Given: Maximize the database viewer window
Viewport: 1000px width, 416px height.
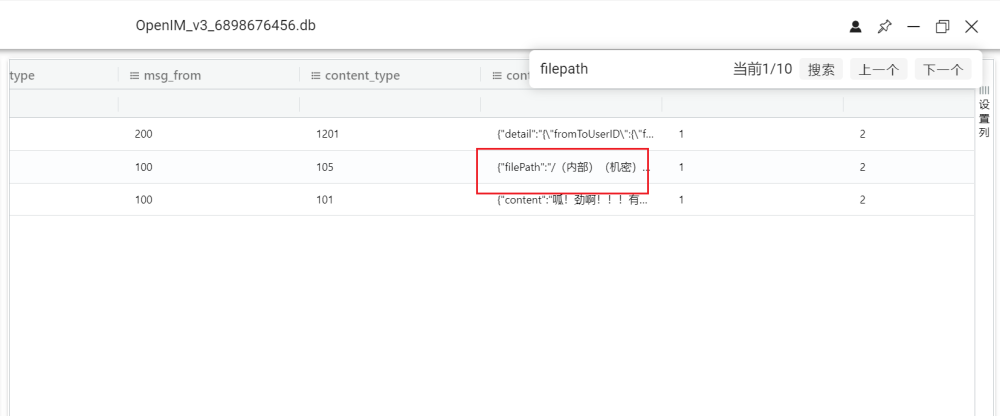Looking at the screenshot, I should pyautogui.click(x=942, y=27).
